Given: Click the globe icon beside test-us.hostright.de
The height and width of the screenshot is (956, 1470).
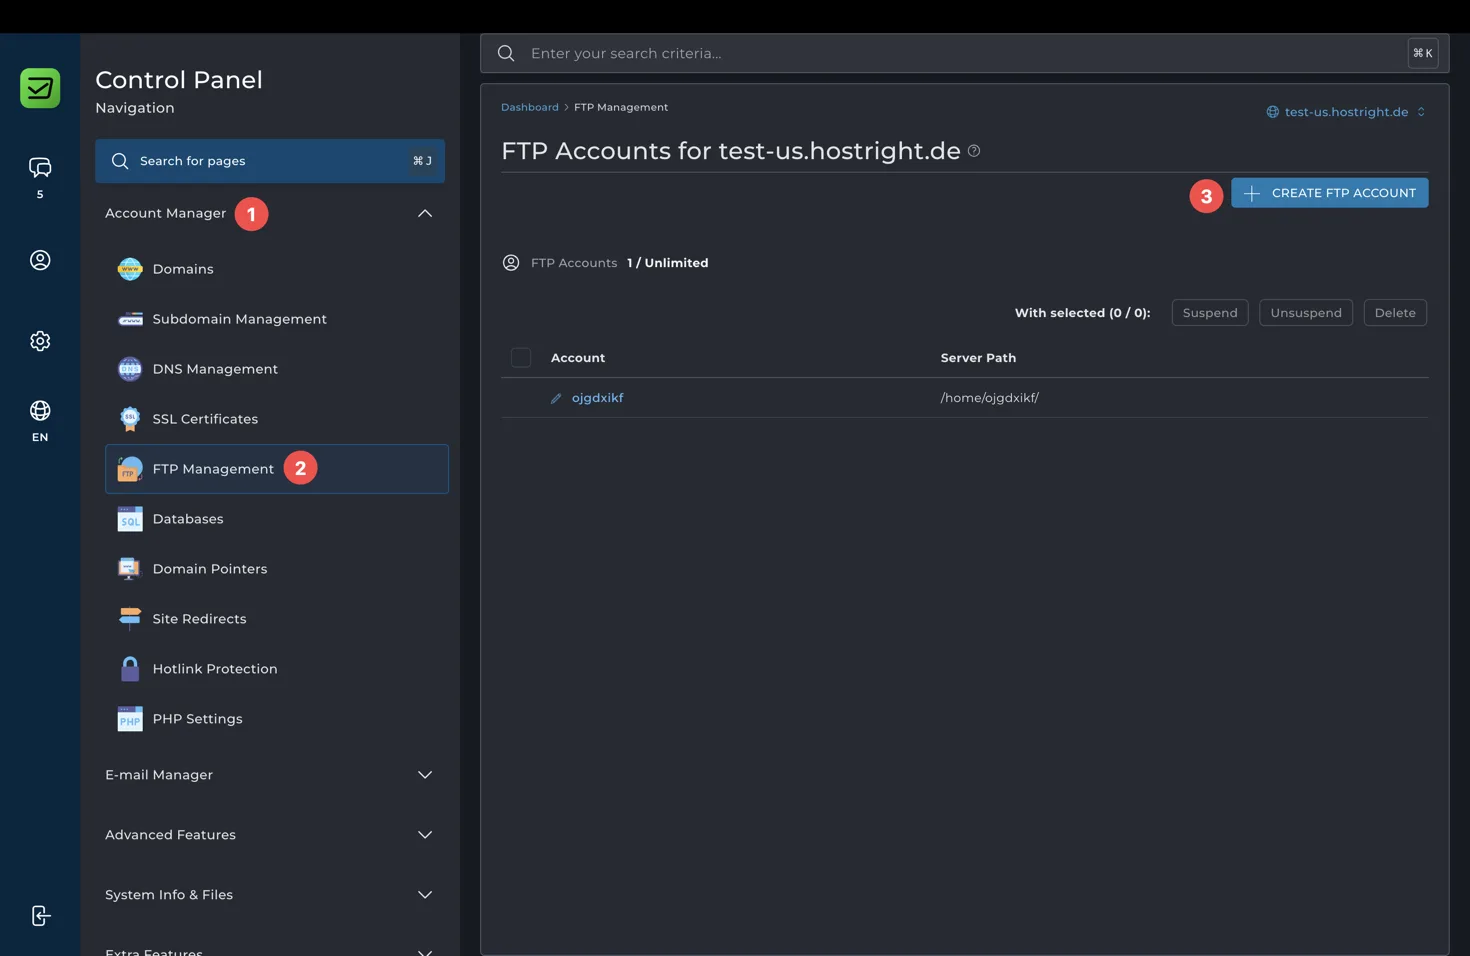Looking at the screenshot, I should click(x=1273, y=112).
